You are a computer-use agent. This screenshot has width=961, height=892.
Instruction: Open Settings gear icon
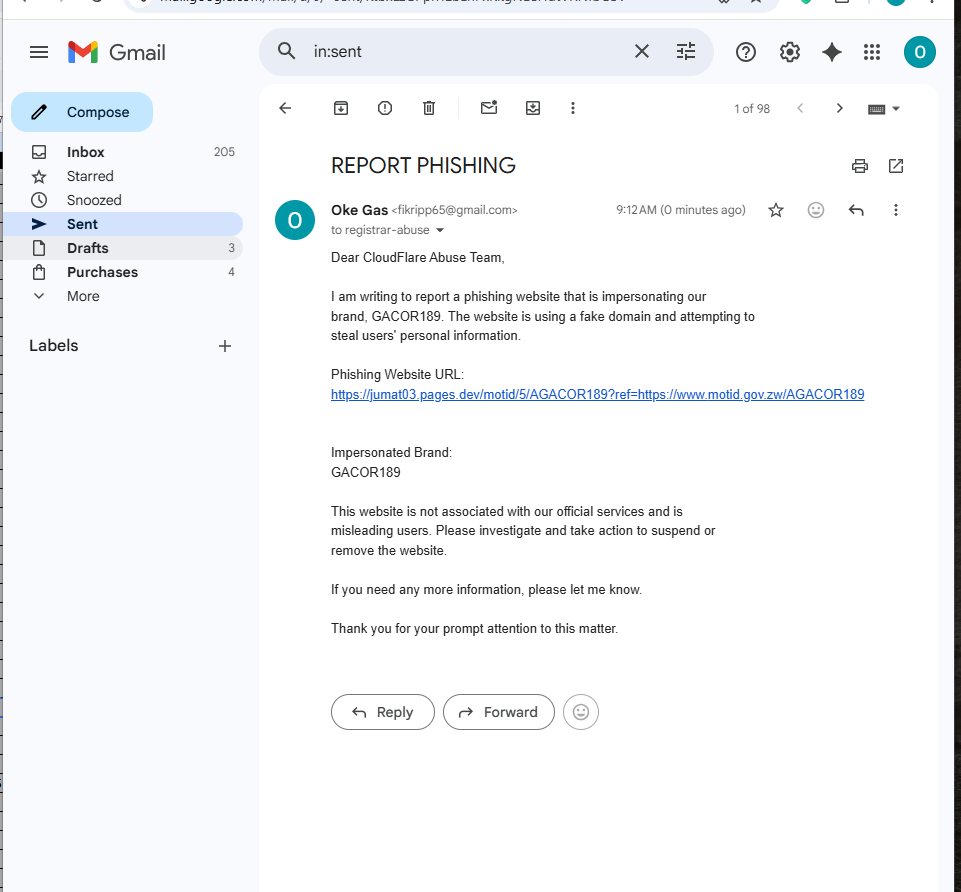tap(789, 52)
